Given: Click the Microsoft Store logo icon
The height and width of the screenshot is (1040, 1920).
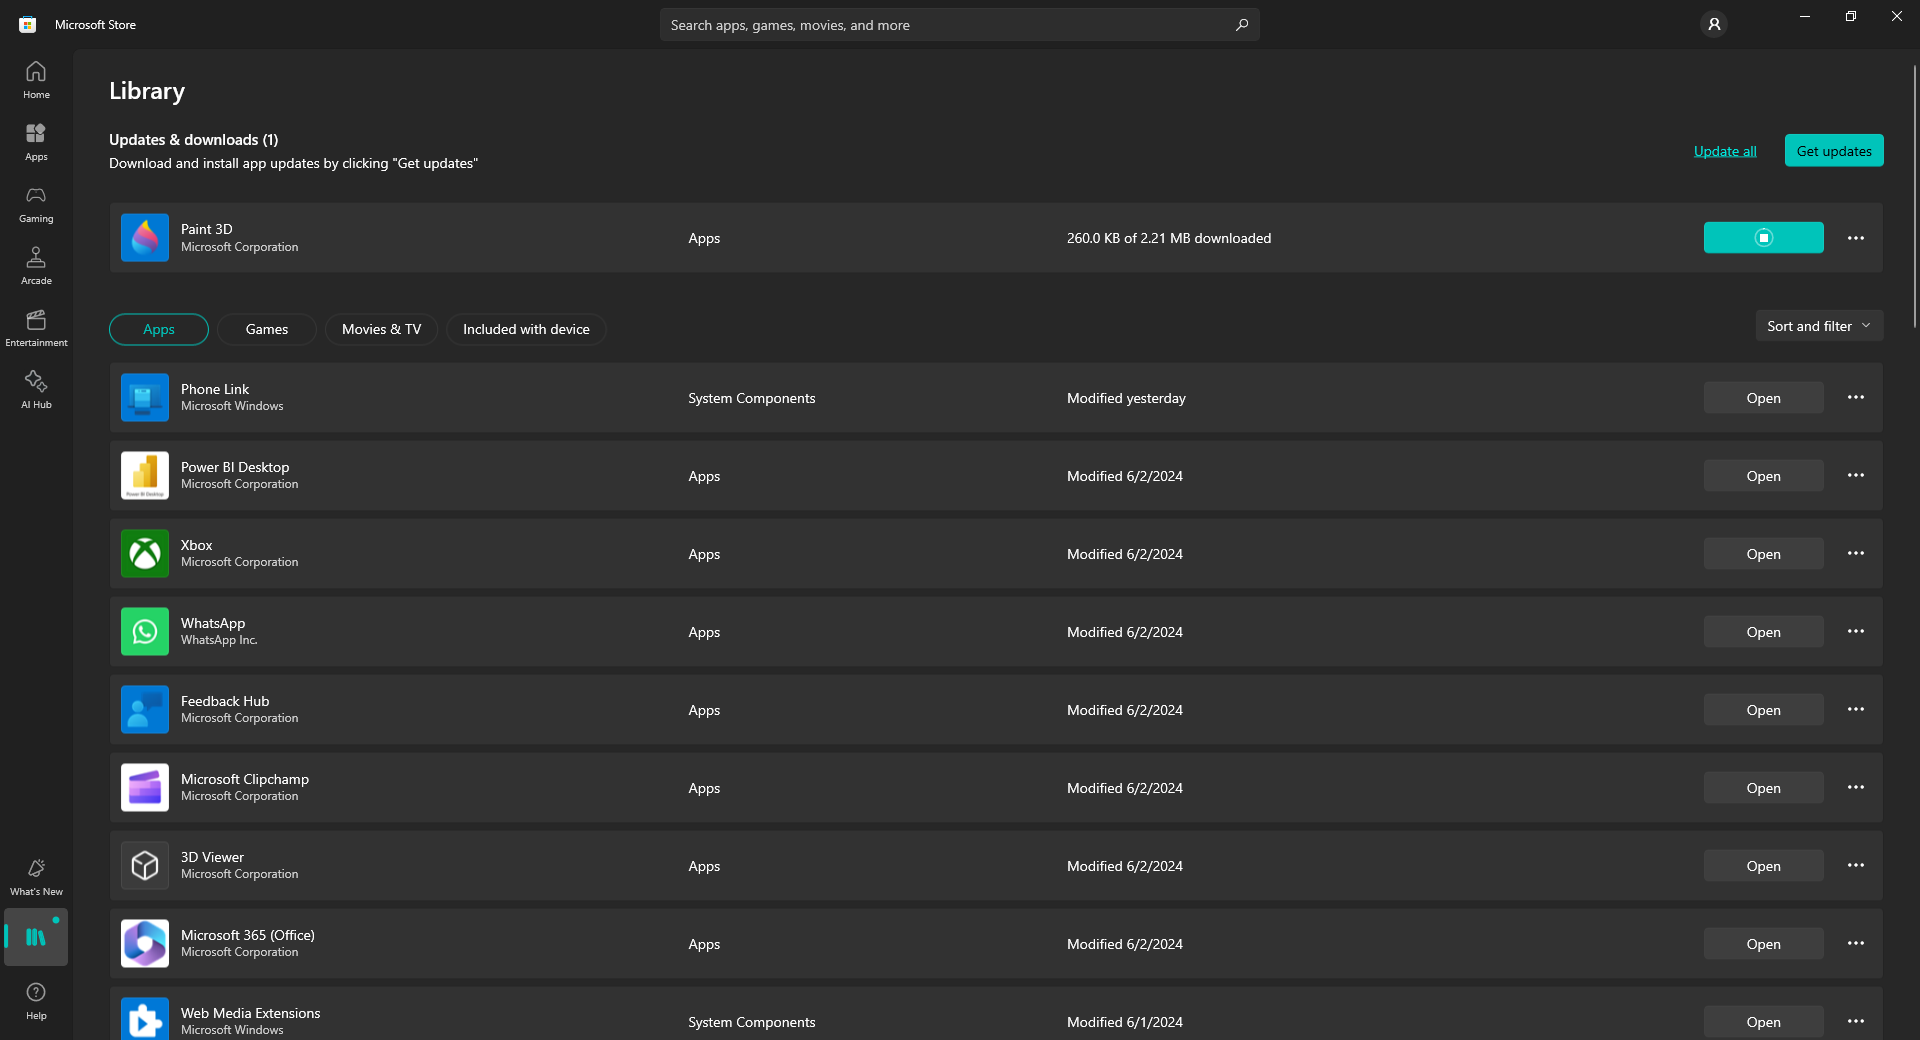Looking at the screenshot, I should tap(28, 25).
